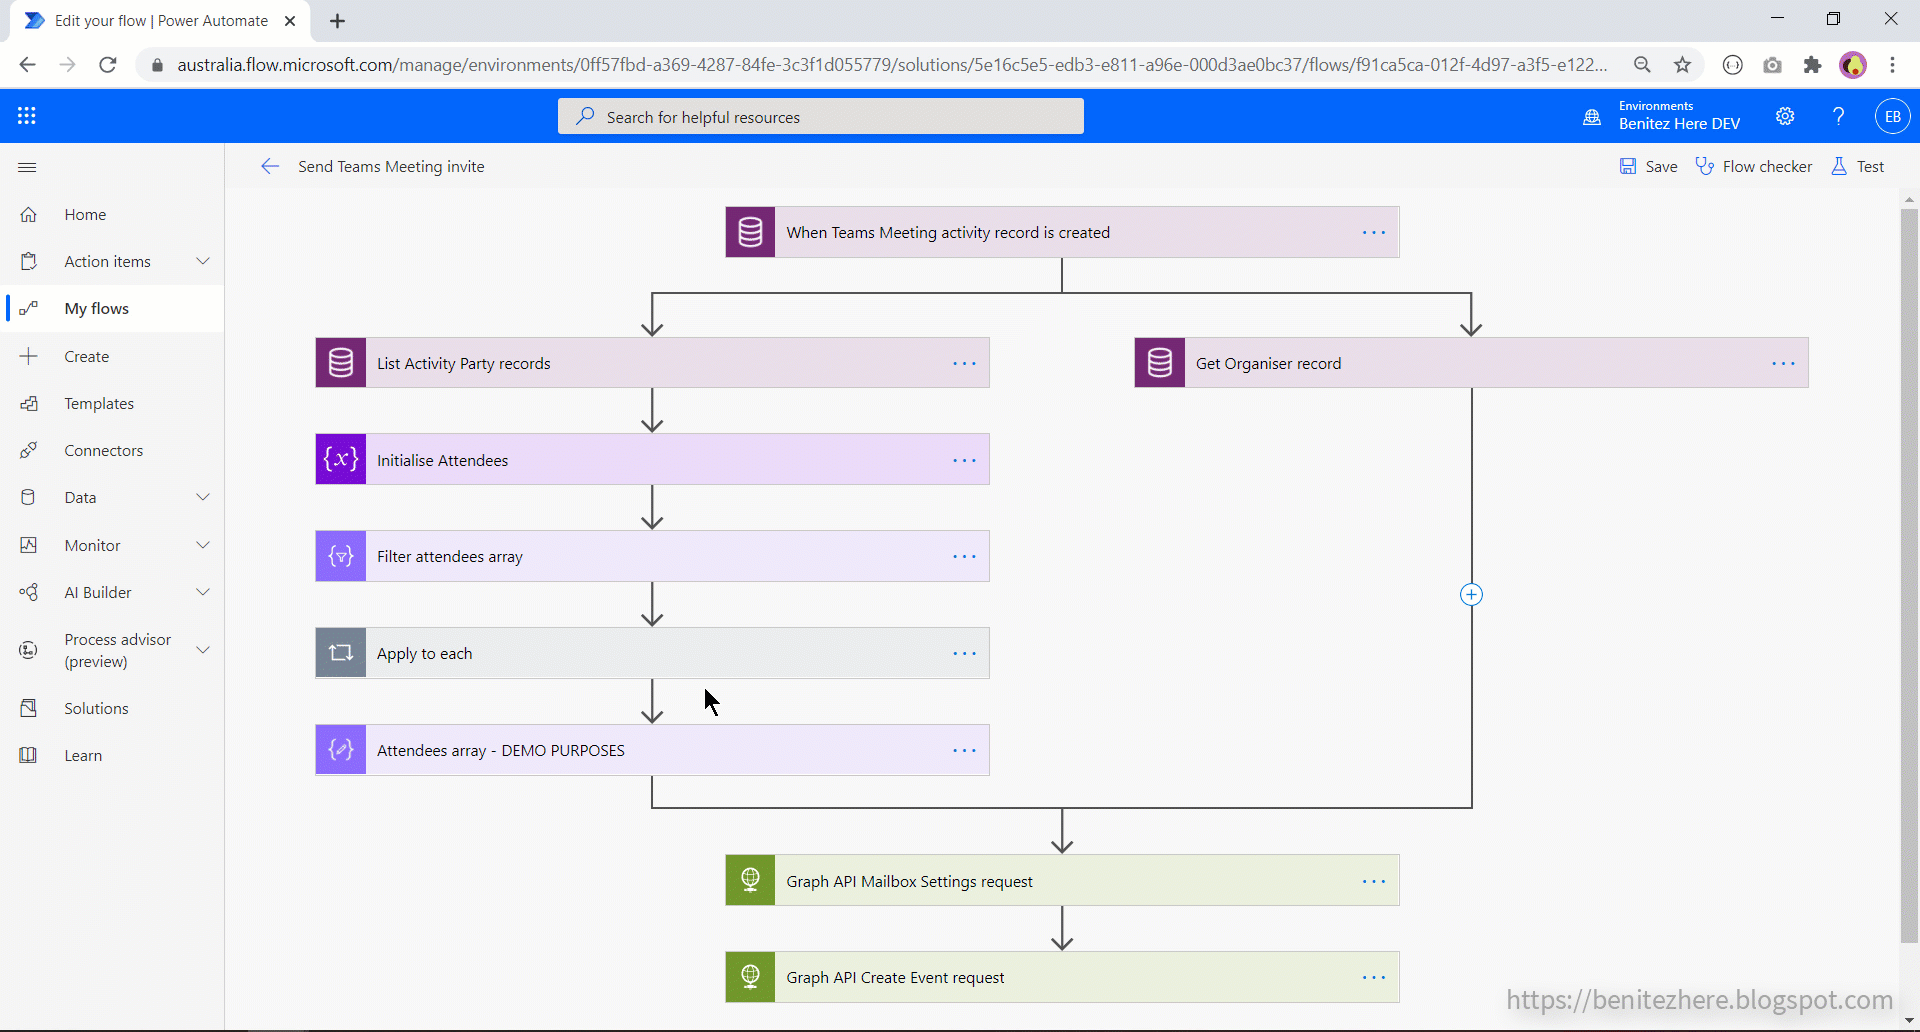Click the browser address bar URL
1920x1032 pixels.
892,65
